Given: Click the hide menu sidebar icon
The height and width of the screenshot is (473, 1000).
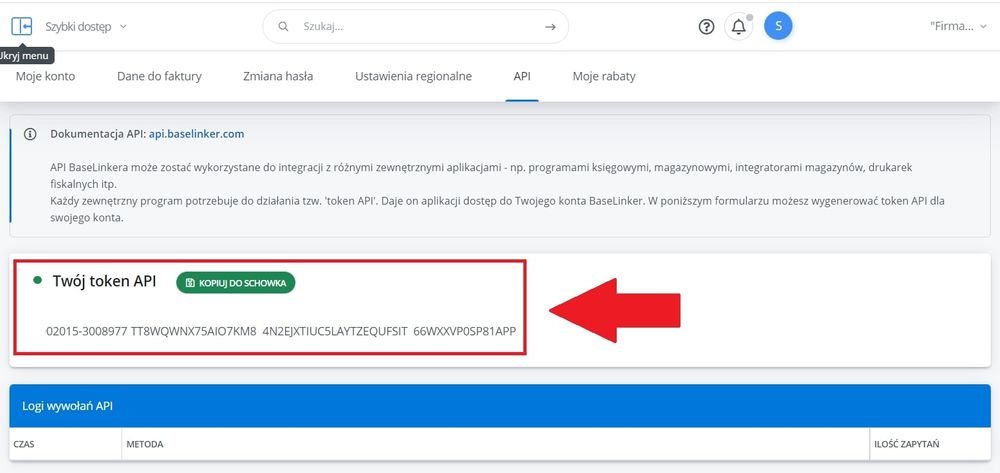Looking at the screenshot, I should [22, 26].
